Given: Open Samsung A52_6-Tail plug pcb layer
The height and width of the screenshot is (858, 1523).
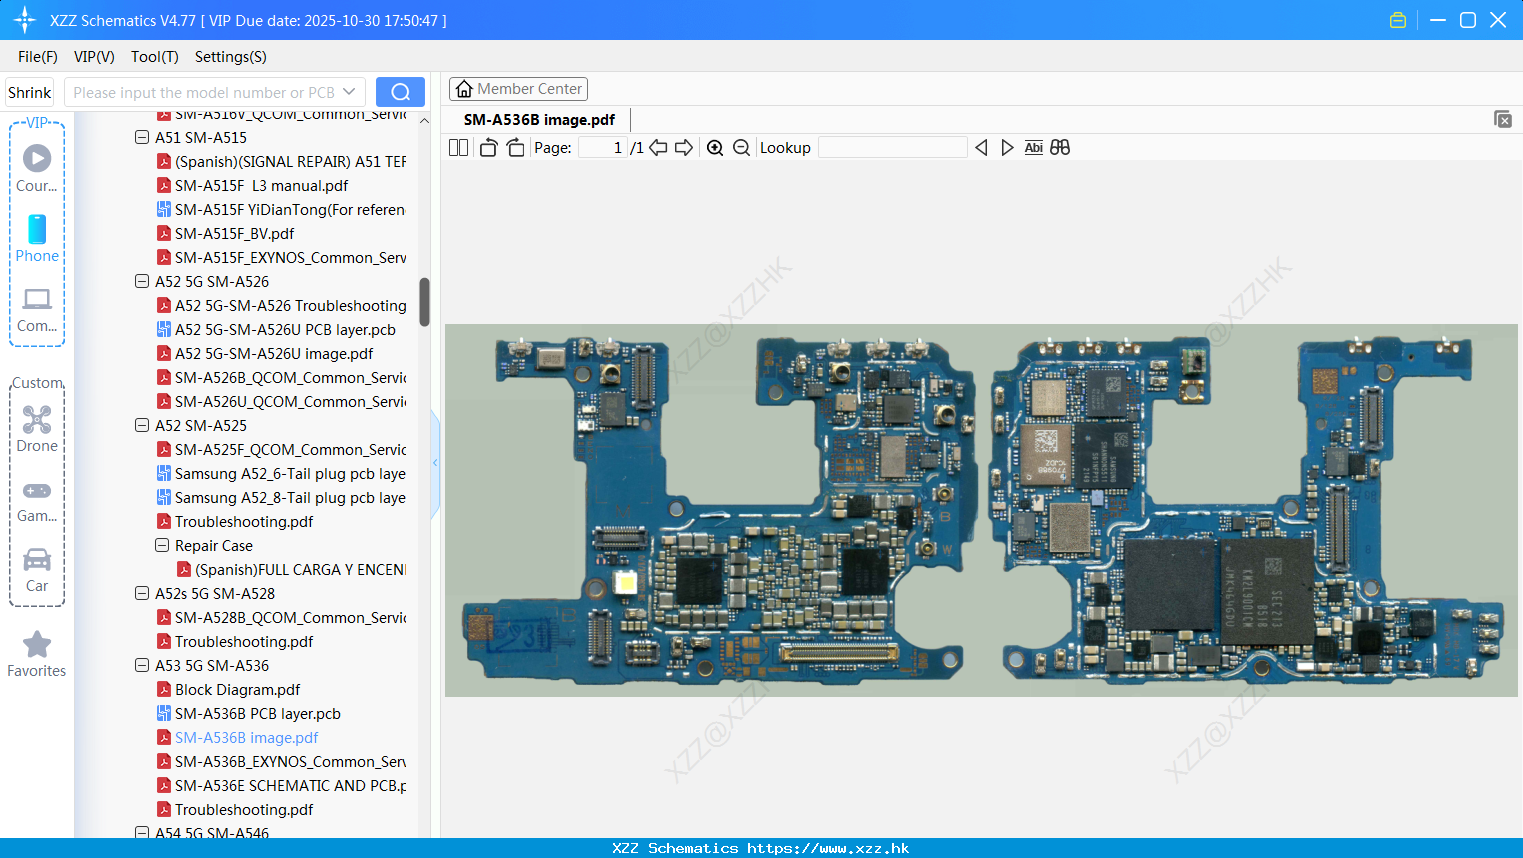Looking at the screenshot, I should coord(290,473).
